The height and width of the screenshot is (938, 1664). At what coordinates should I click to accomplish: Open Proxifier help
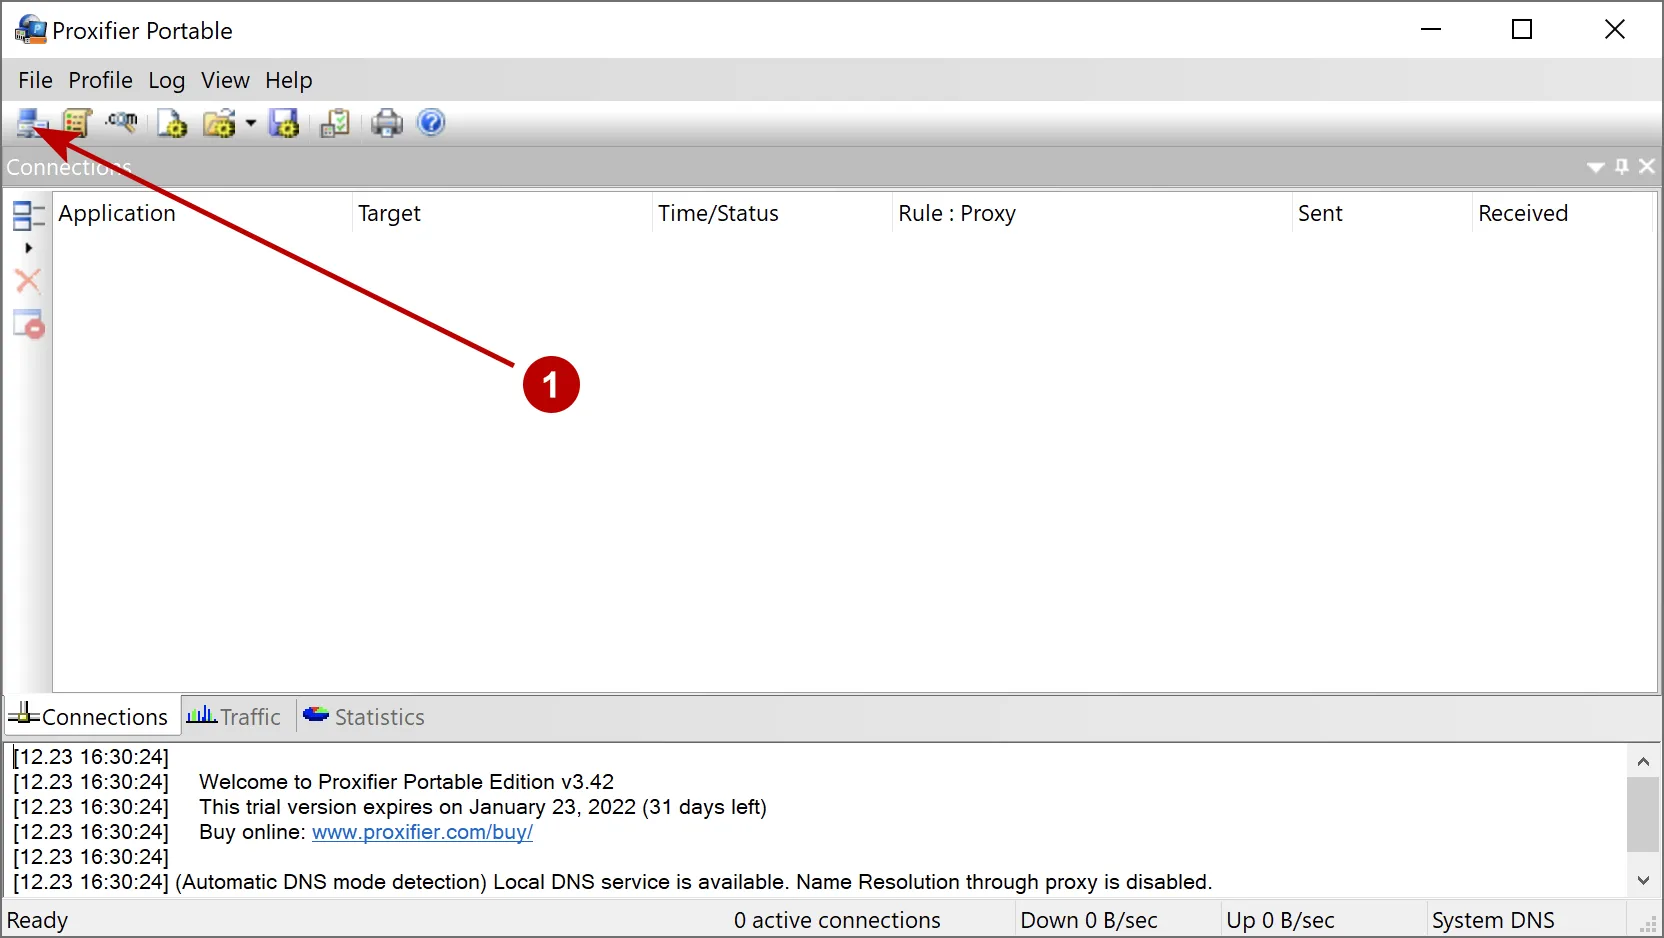pos(430,122)
